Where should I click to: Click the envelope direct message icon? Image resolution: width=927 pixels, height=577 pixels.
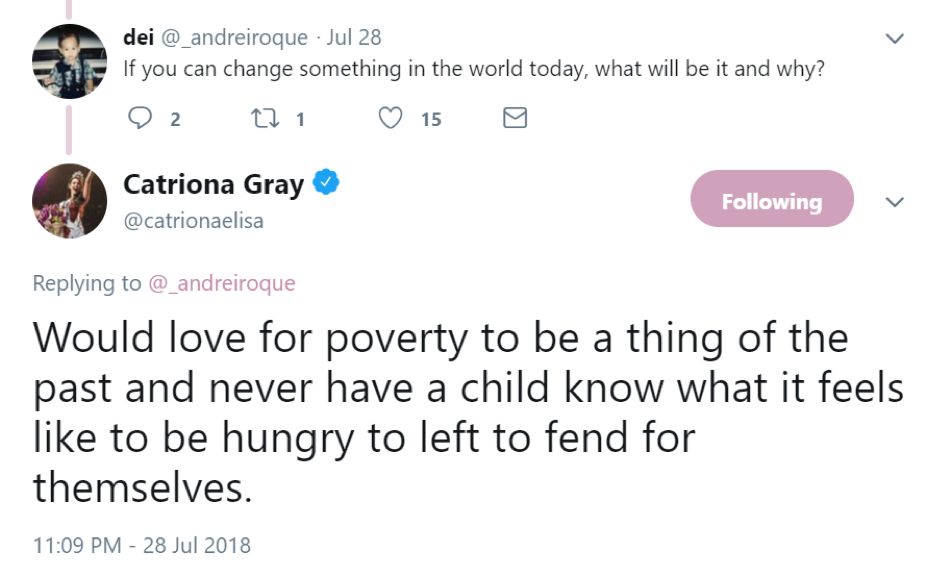(x=514, y=119)
